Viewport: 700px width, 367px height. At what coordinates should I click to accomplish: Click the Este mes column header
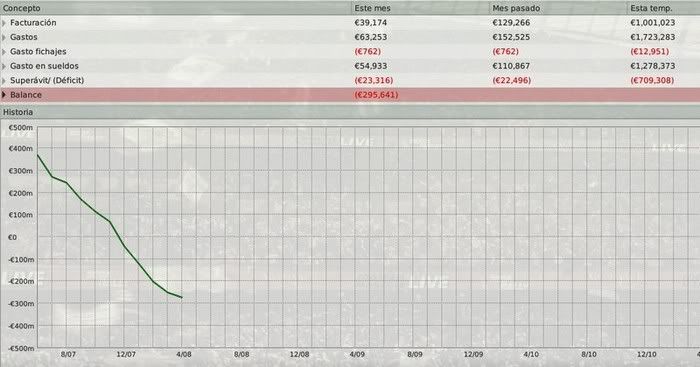372,8
